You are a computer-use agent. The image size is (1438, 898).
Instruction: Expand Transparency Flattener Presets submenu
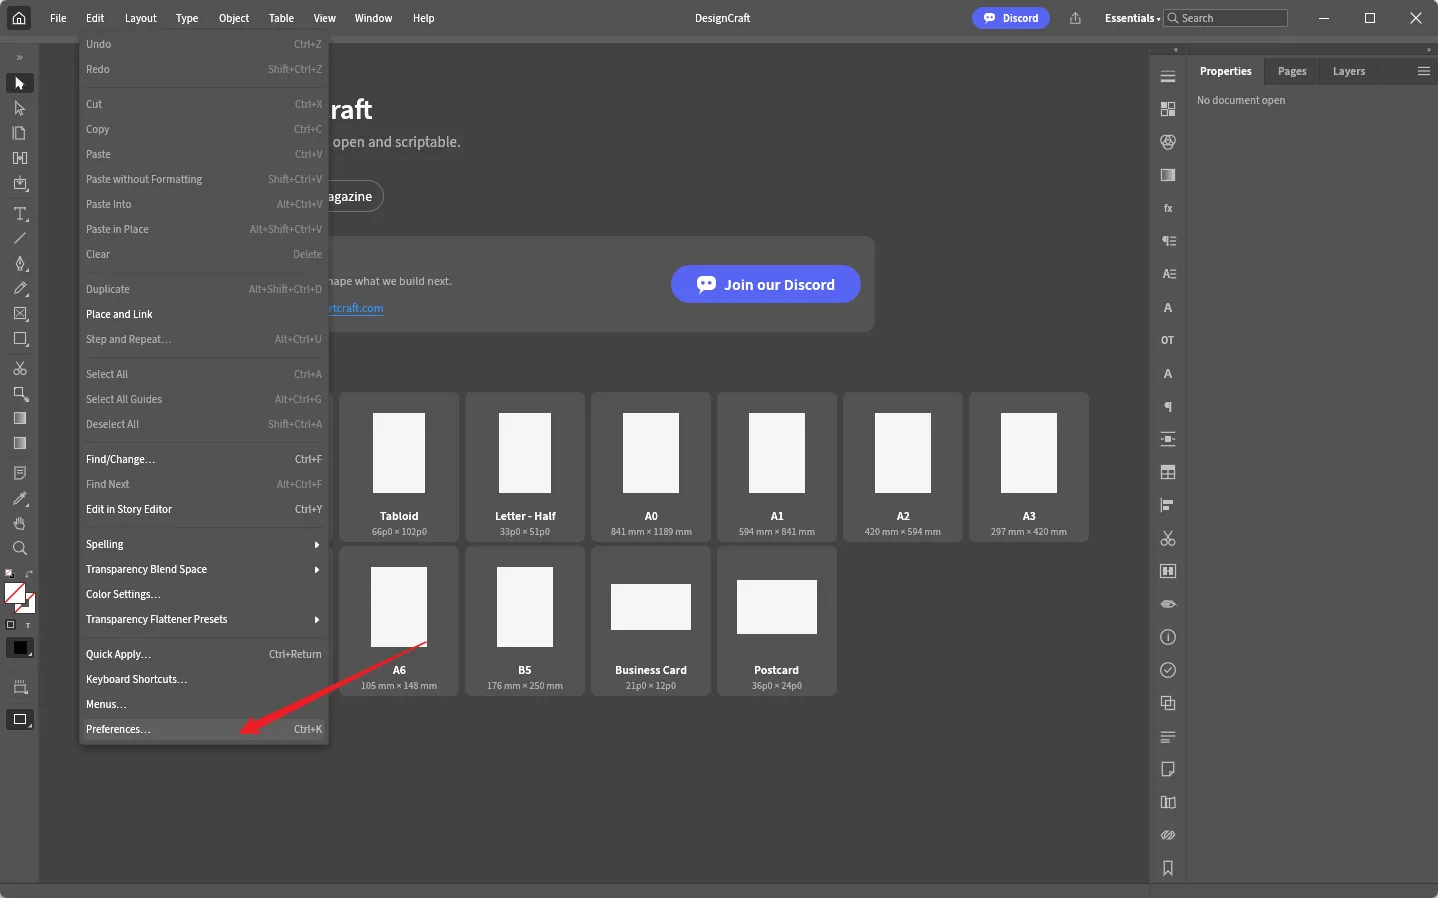click(x=204, y=620)
